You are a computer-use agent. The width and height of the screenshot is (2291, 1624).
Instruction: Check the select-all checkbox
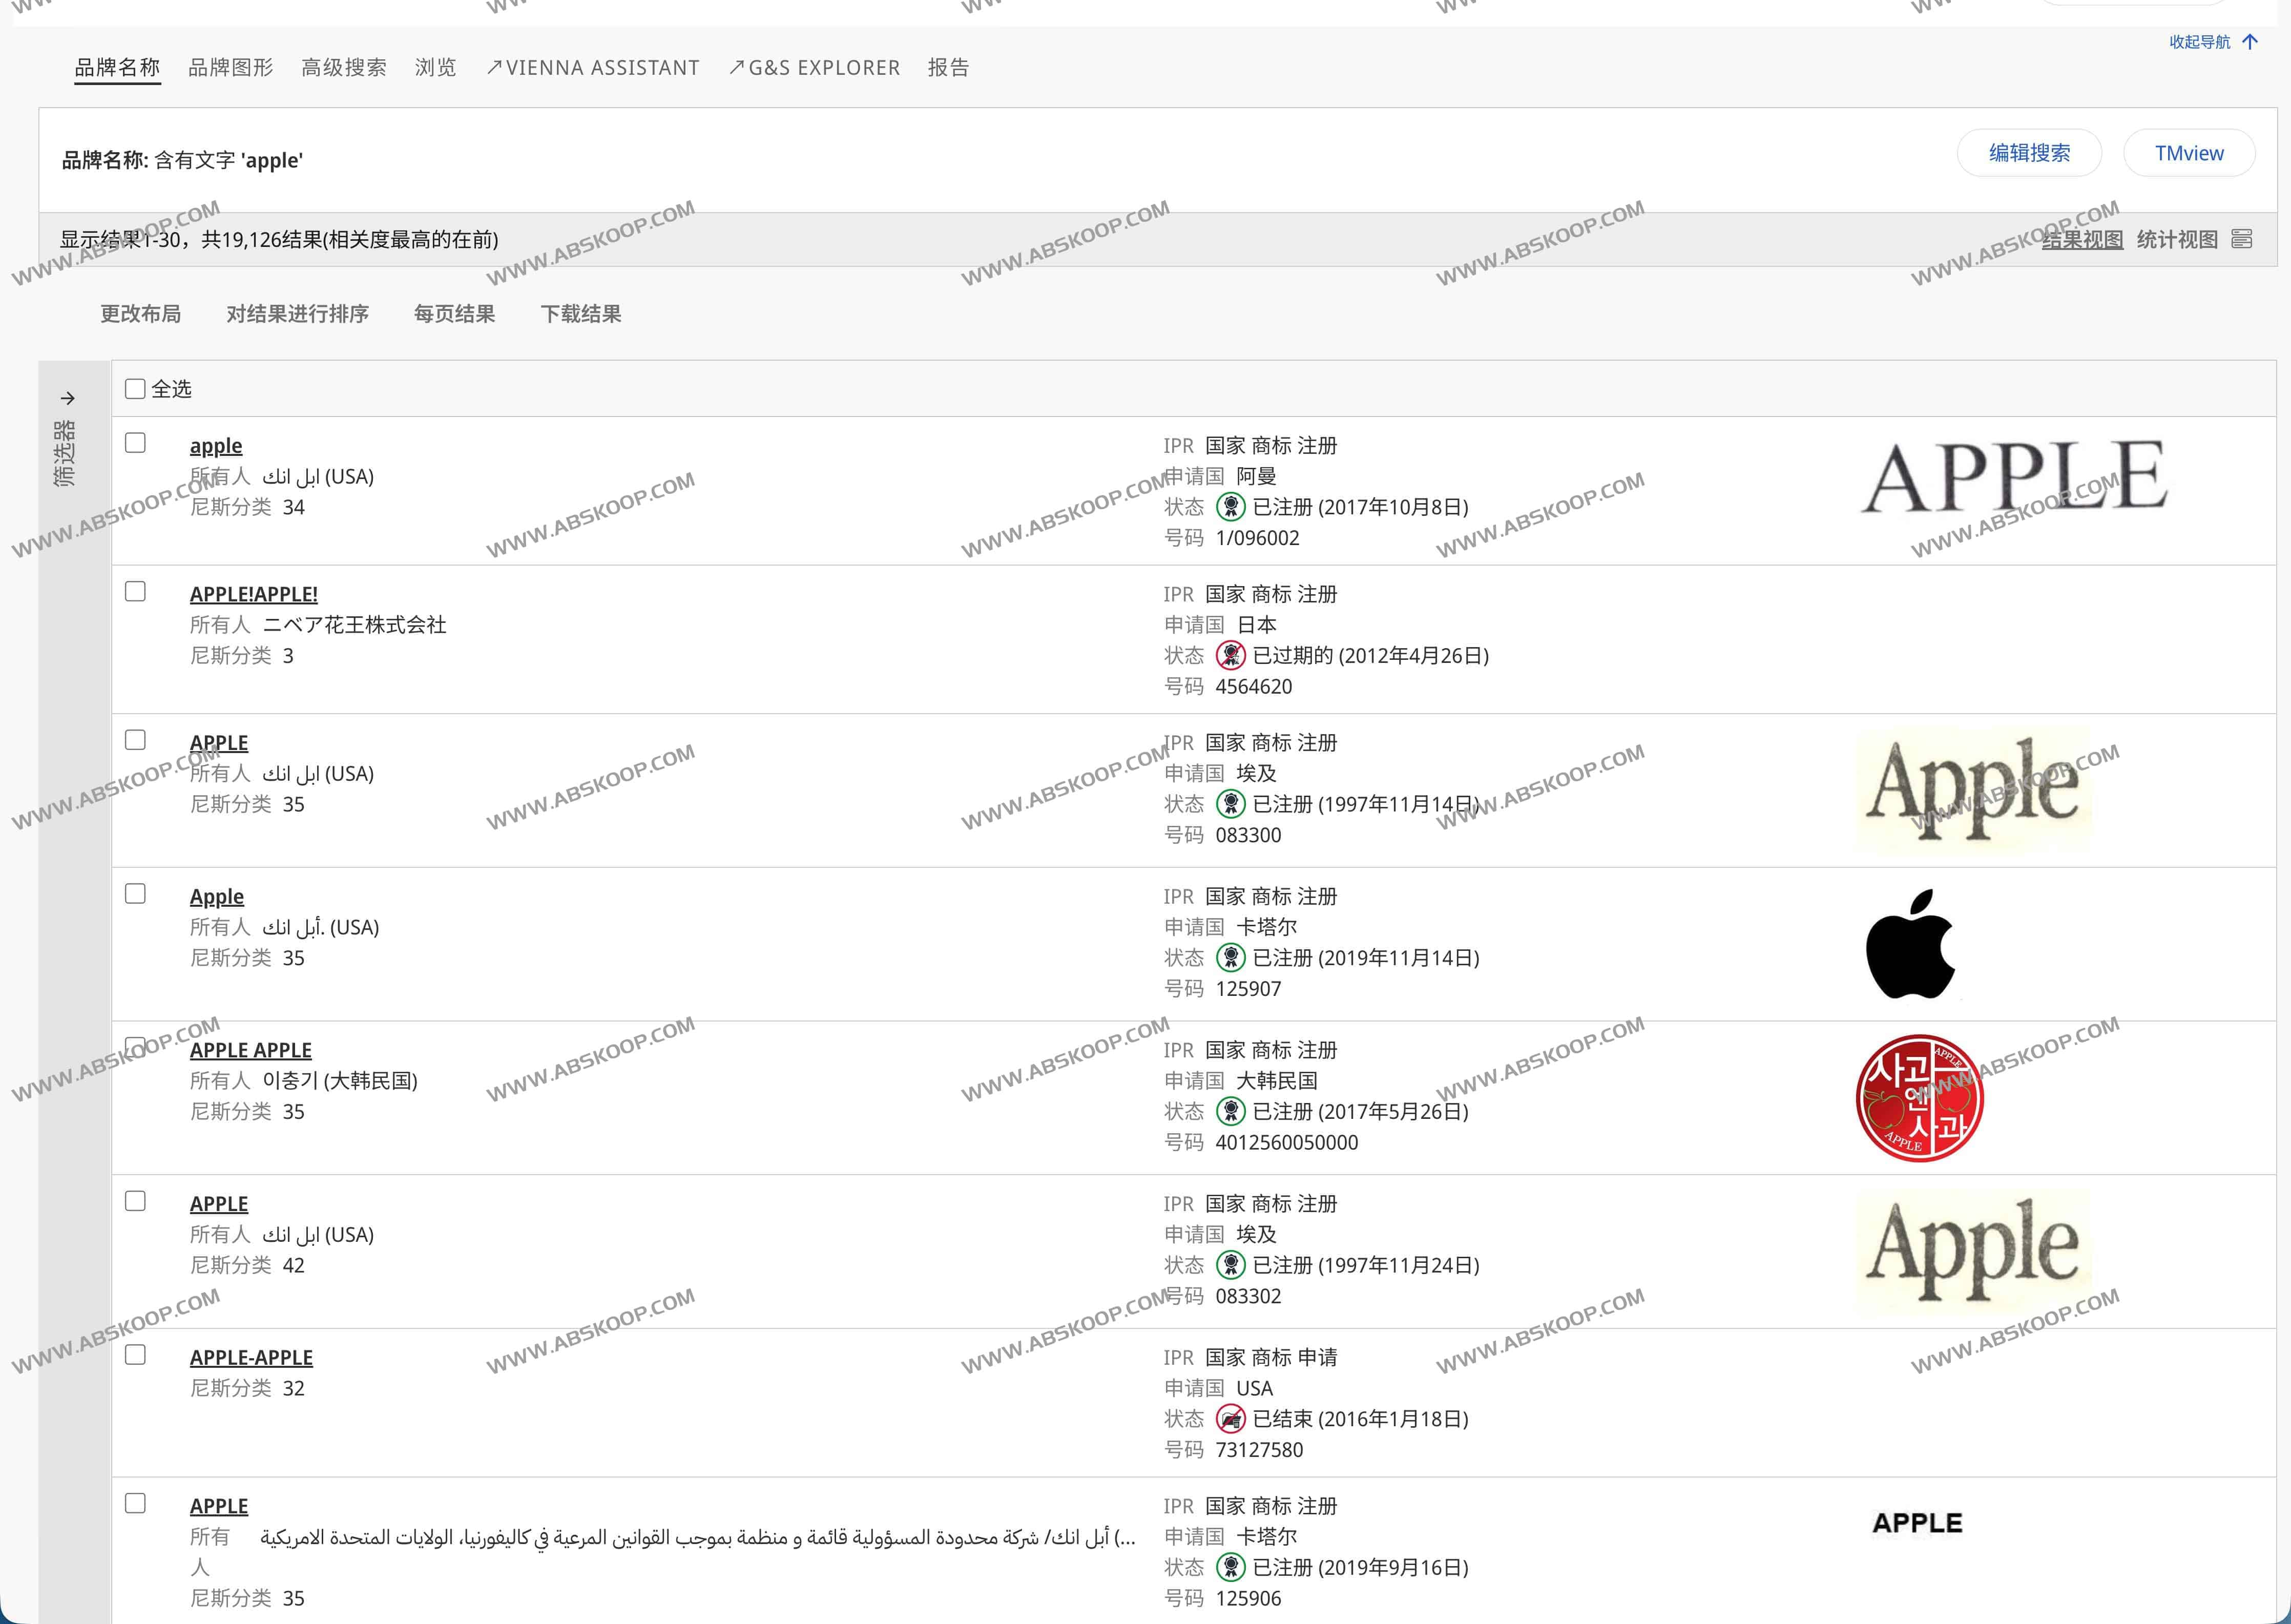[135, 389]
